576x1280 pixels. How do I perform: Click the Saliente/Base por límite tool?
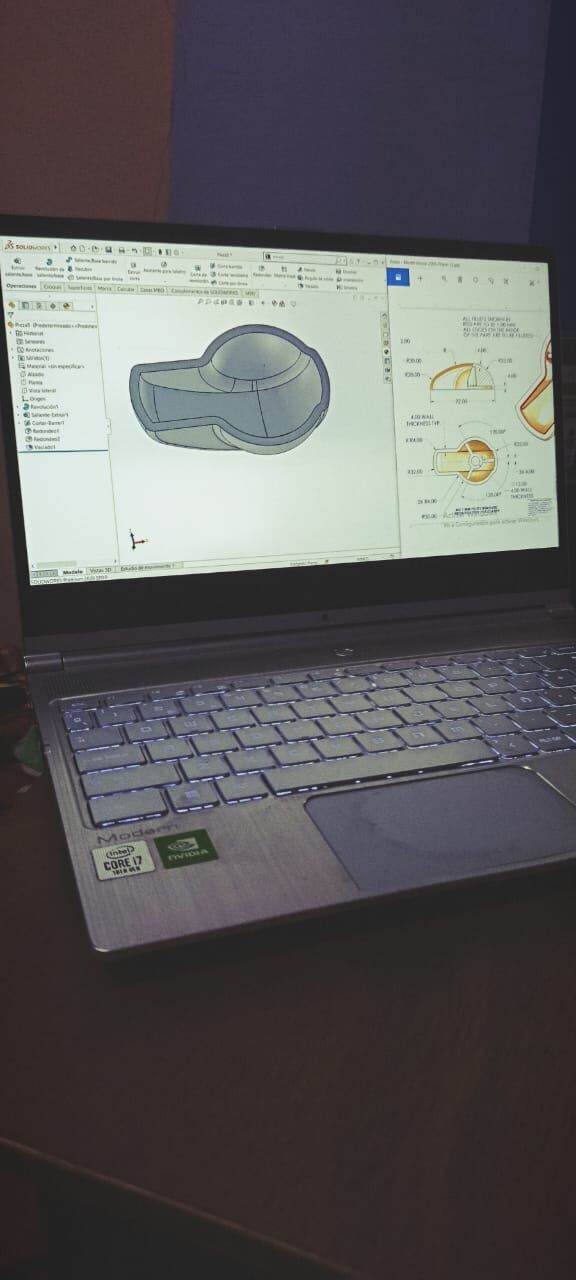click(94, 278)
